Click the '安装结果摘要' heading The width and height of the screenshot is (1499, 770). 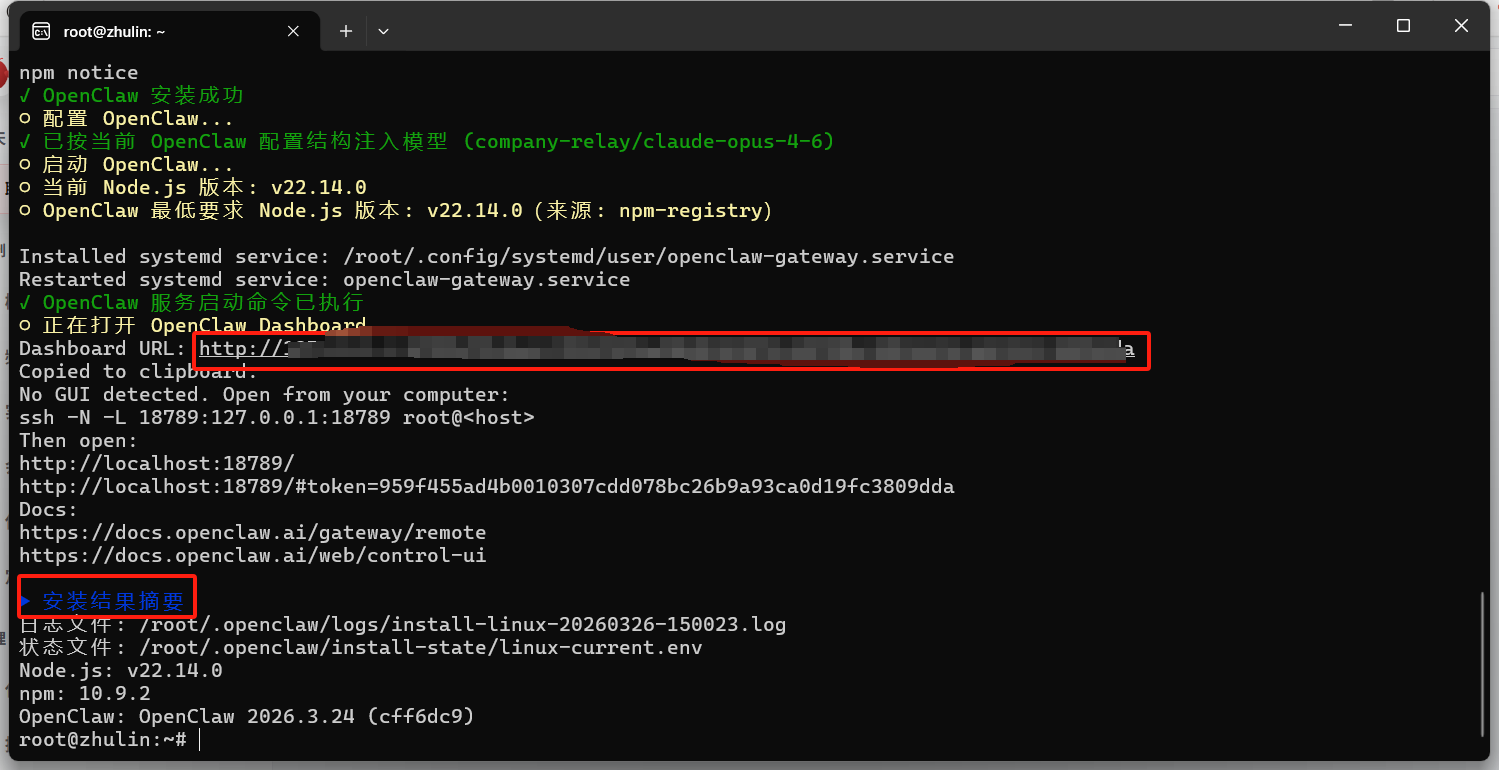pyautogui.click(x=103, y=602)
